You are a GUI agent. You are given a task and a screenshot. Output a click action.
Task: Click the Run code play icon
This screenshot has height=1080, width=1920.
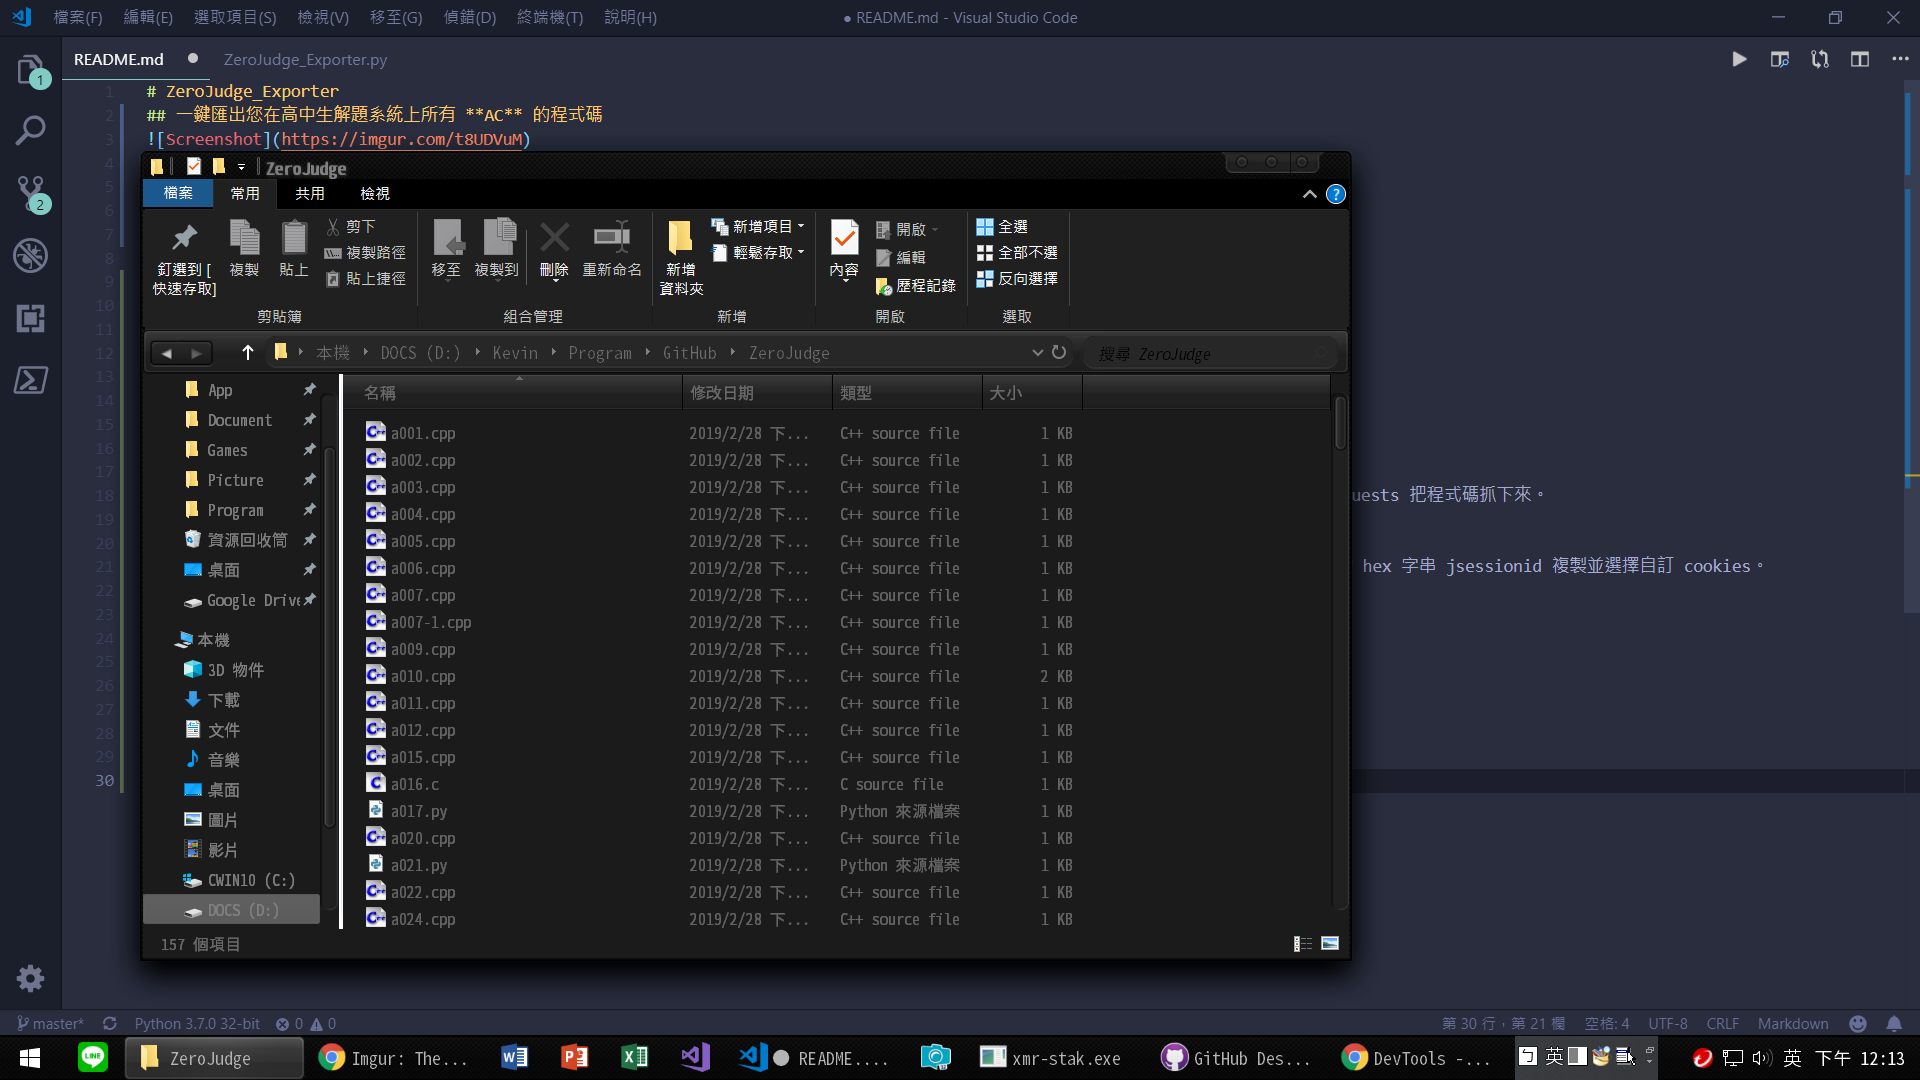(x=1739, y=59)
